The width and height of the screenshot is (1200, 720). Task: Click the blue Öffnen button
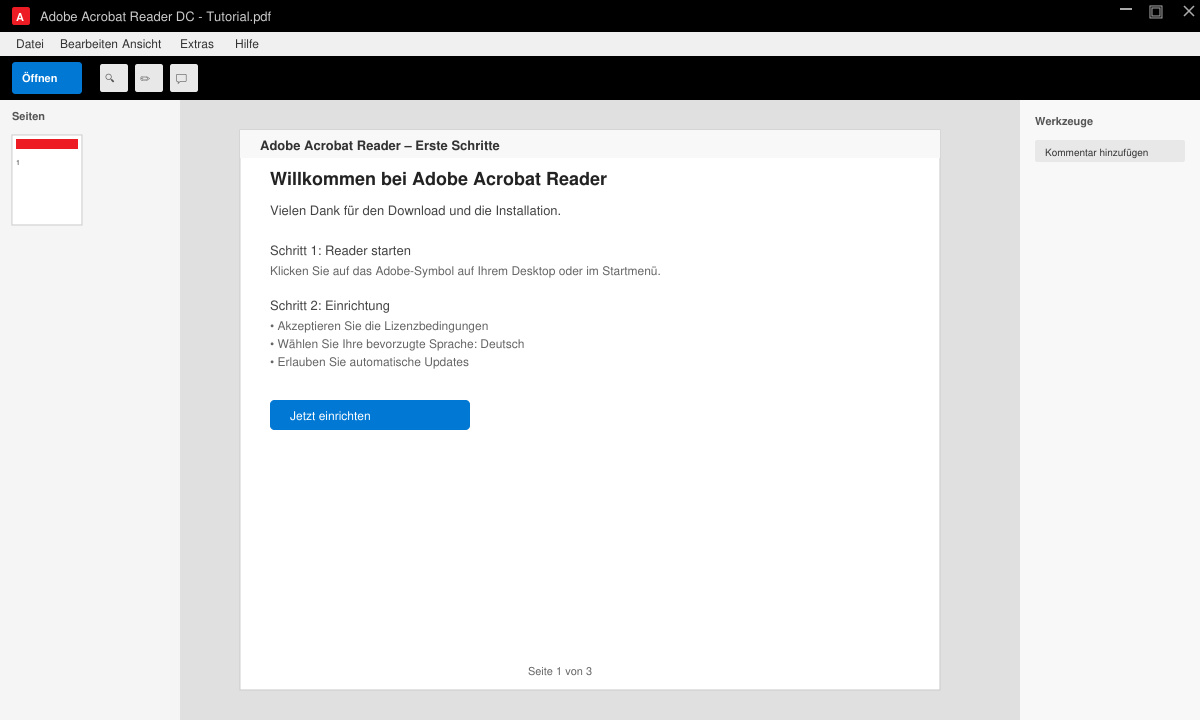[x=47, y=78]
